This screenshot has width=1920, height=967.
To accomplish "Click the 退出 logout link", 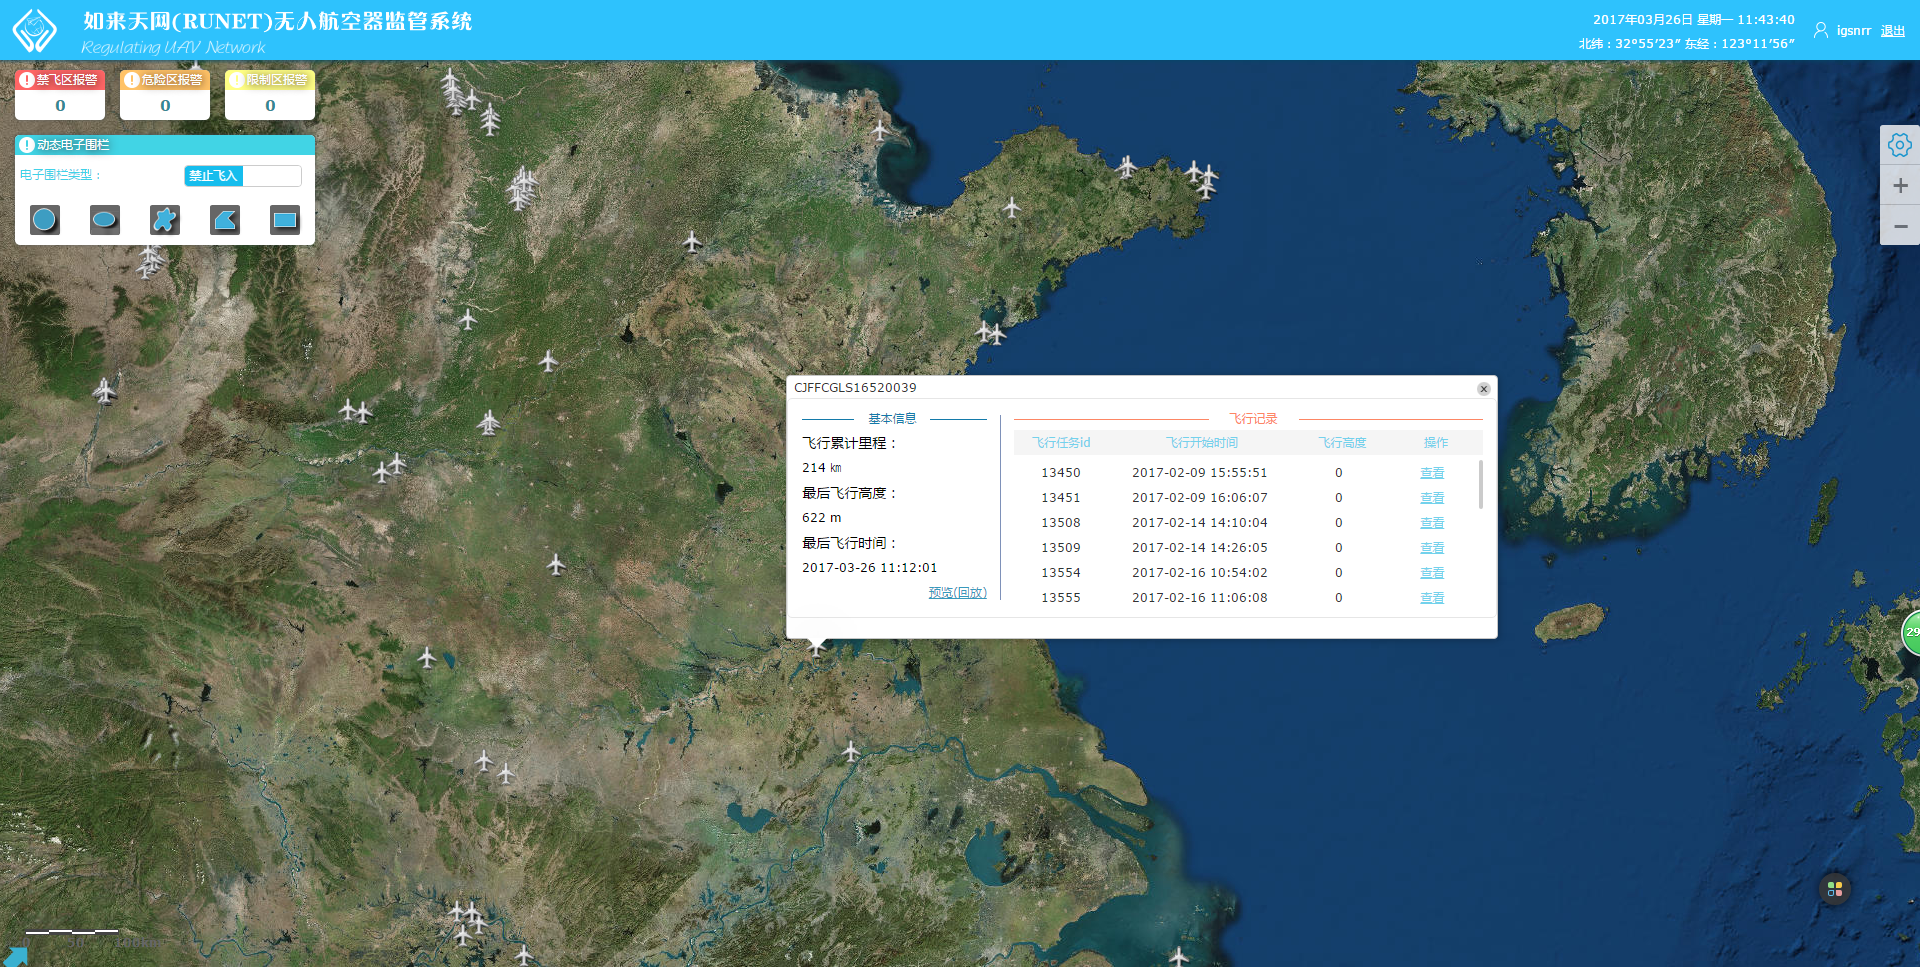I will (1892, 31).
